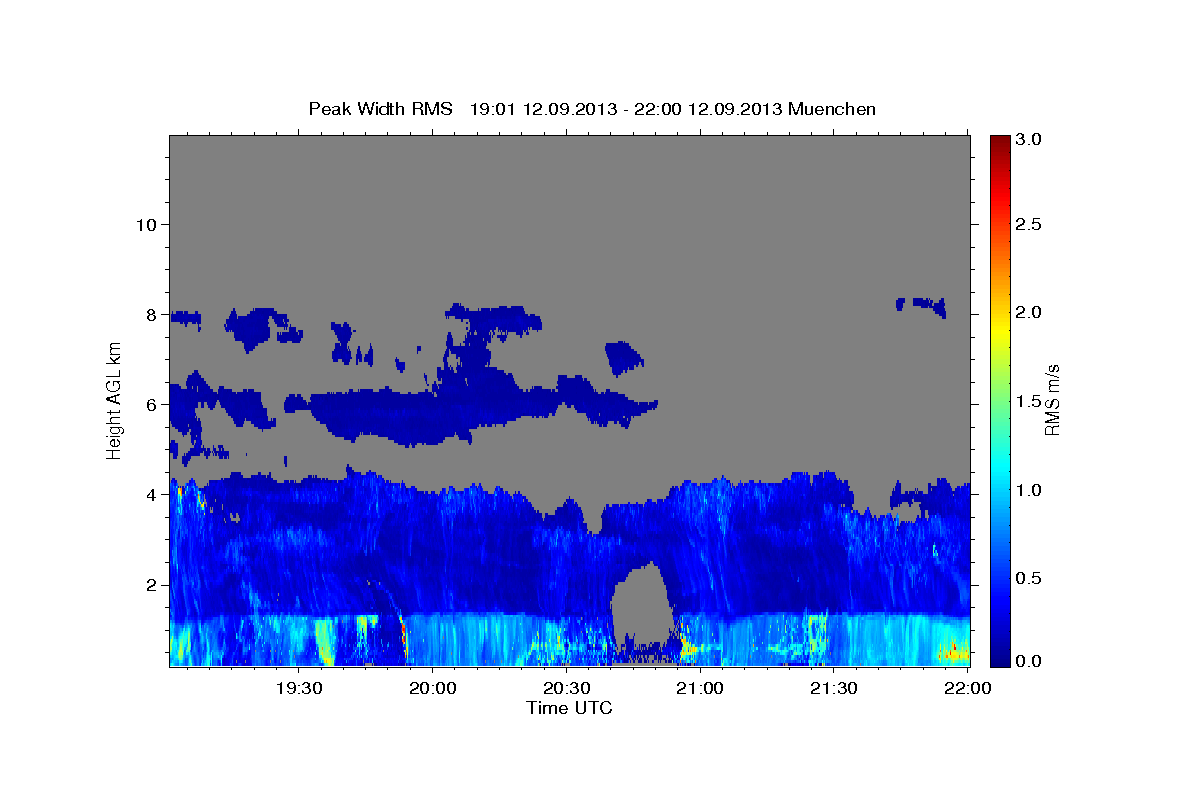Click the 20:30 time tick label
The width and height of the screenshot is (1200, 800).
tap(566, 688)
